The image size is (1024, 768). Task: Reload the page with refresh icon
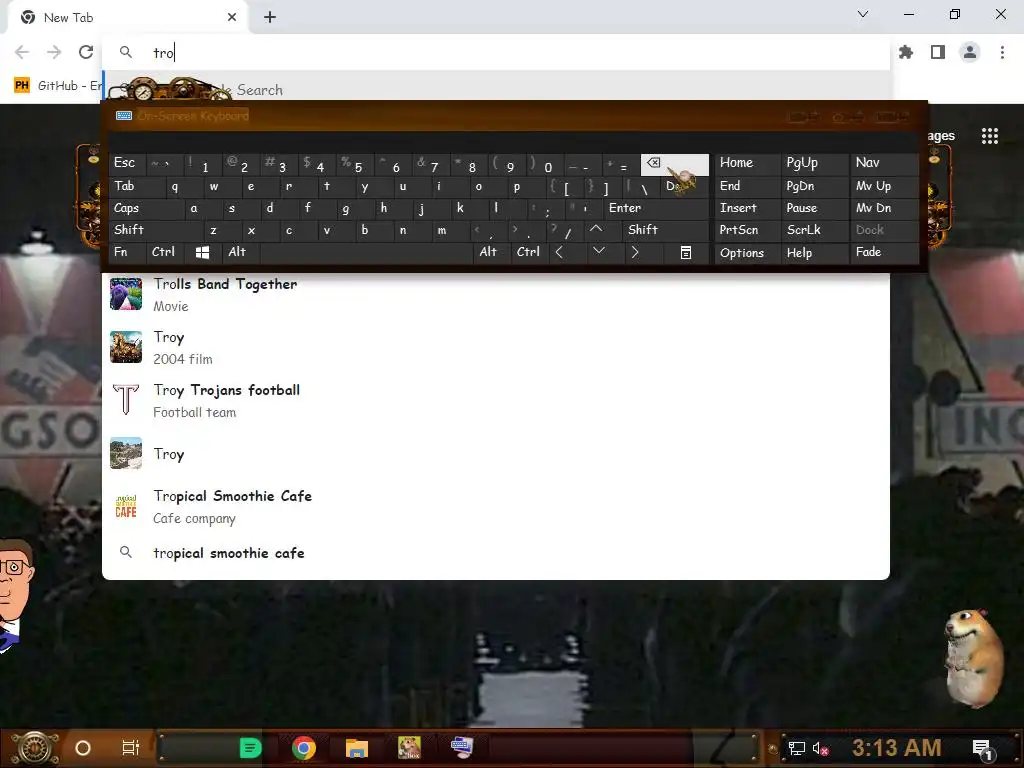[x=86, y=52]
